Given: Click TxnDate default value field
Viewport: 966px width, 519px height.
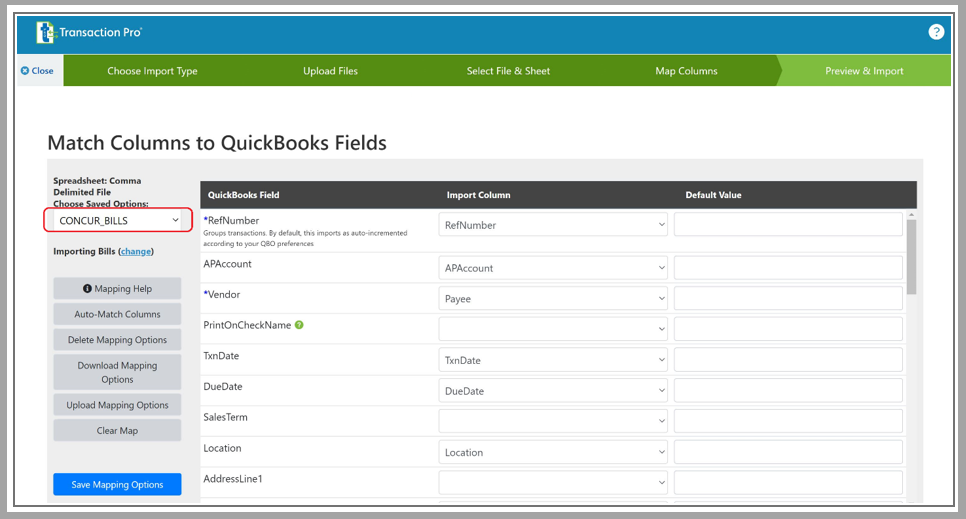Looking at the screenshot, I should pos(788,360).
